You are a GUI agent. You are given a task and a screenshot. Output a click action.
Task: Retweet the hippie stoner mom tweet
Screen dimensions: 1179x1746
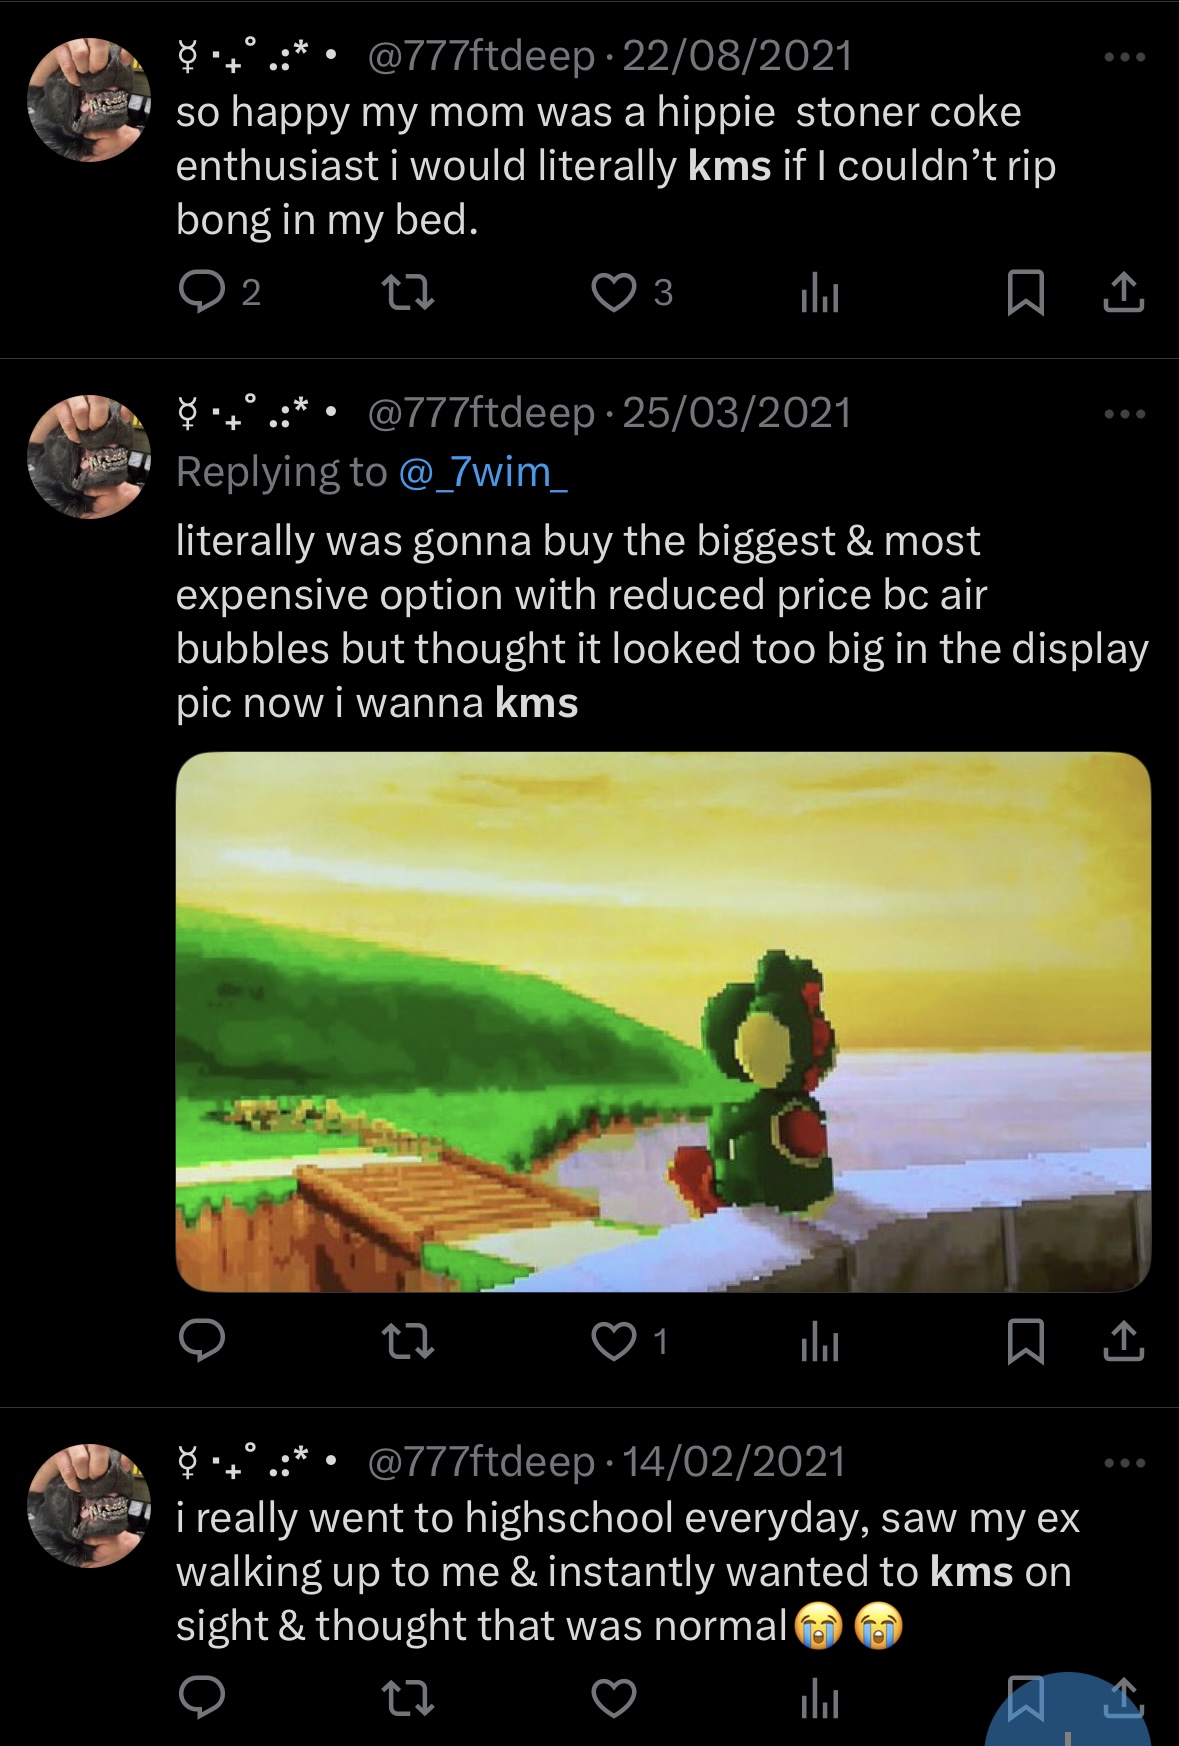pos(408,293)
